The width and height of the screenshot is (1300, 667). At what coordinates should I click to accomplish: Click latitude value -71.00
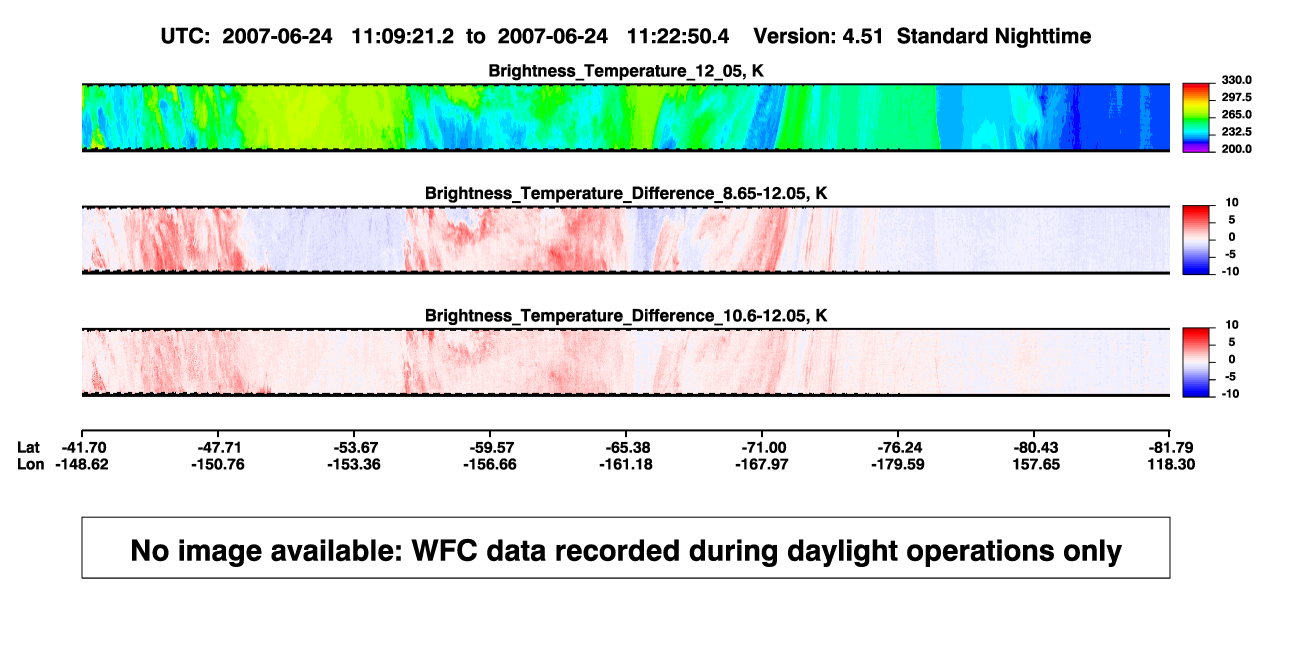[761, 447]
